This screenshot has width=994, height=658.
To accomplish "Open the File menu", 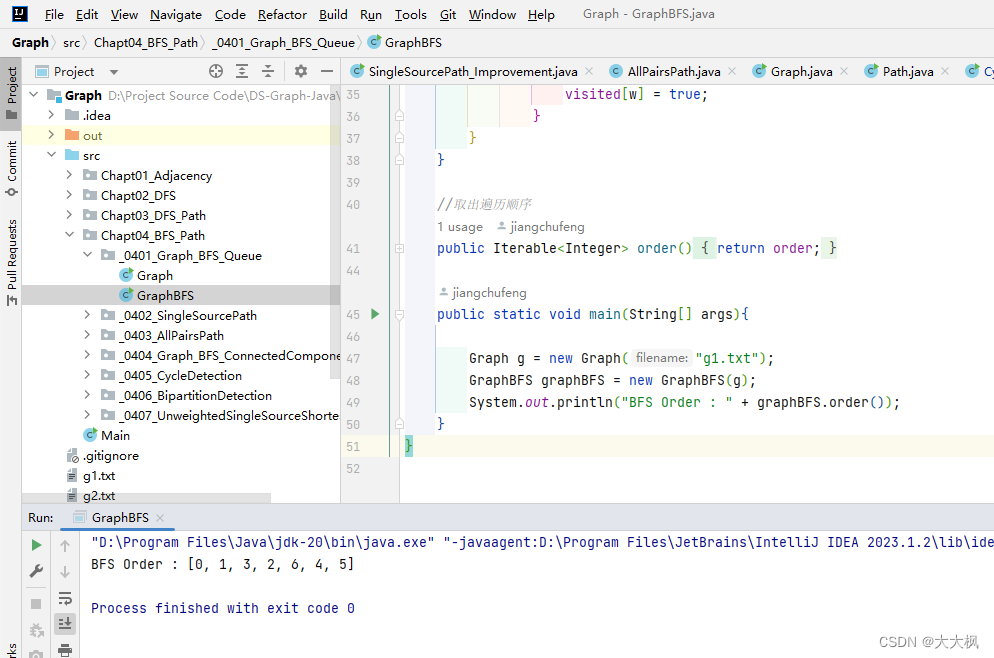I will pos(54,14).
